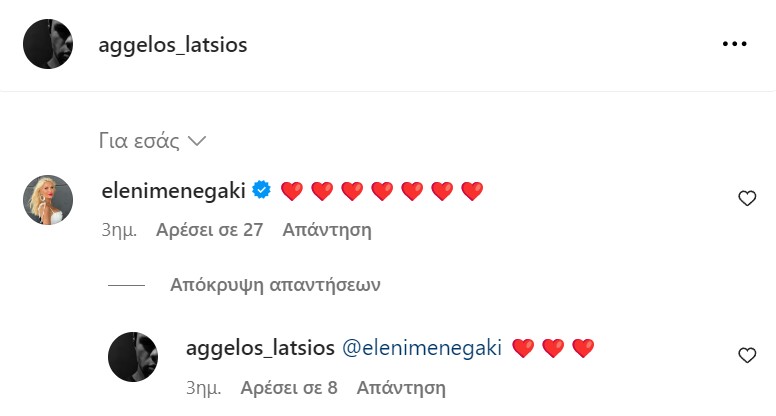Open the aggelos_latsios username on the reply
Screen dimensions: 776x416
(259, 347)
